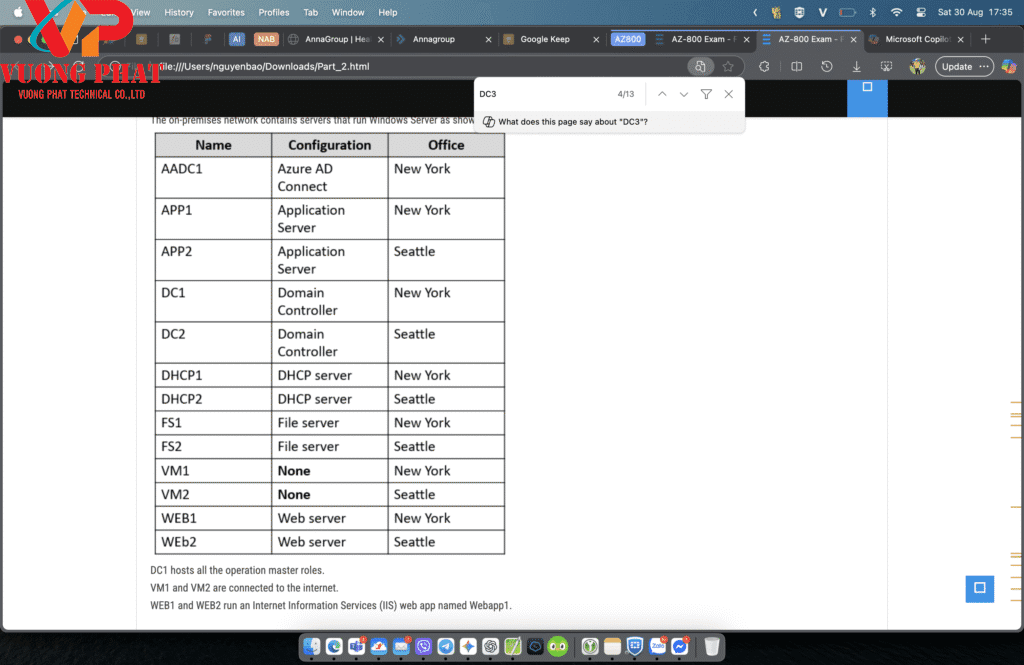Open Telegram from the dock
Screen dimensions: 1024x665
pyautogui.click(x=446, y=646)
